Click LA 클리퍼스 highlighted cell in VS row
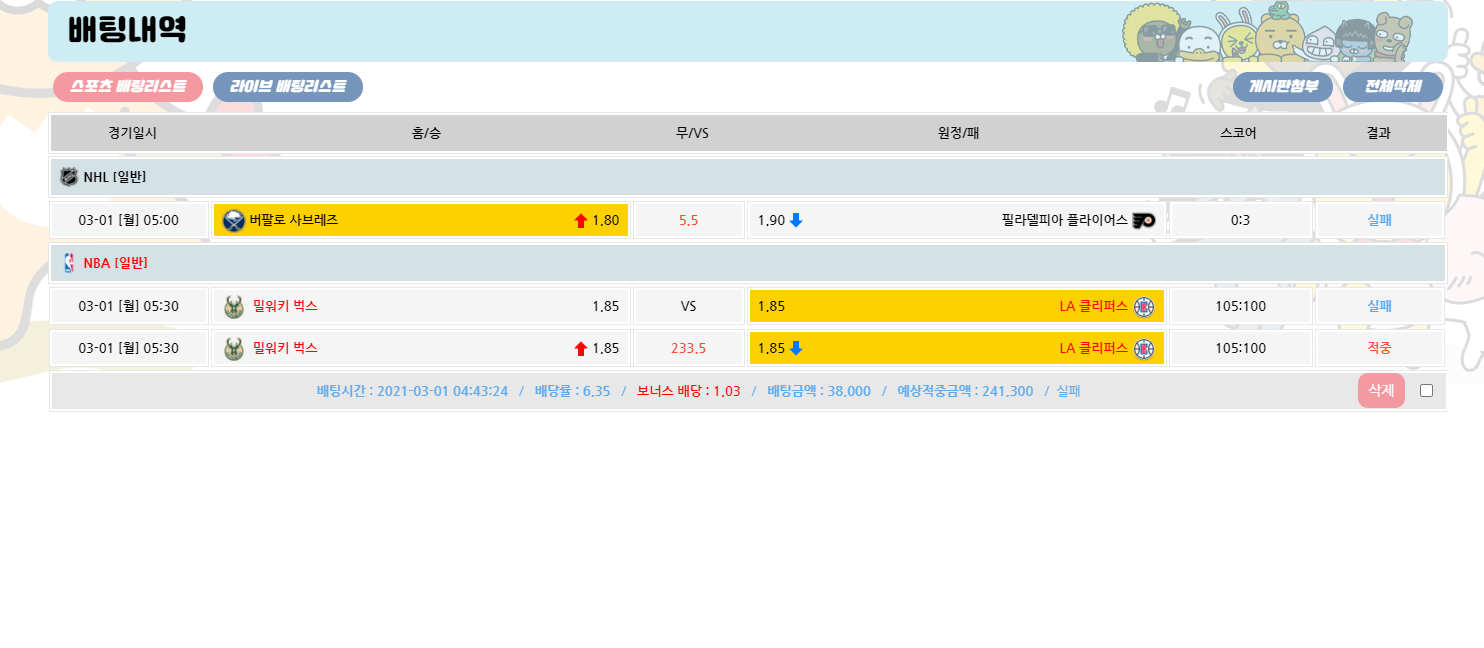 click(x=956, y=307)
